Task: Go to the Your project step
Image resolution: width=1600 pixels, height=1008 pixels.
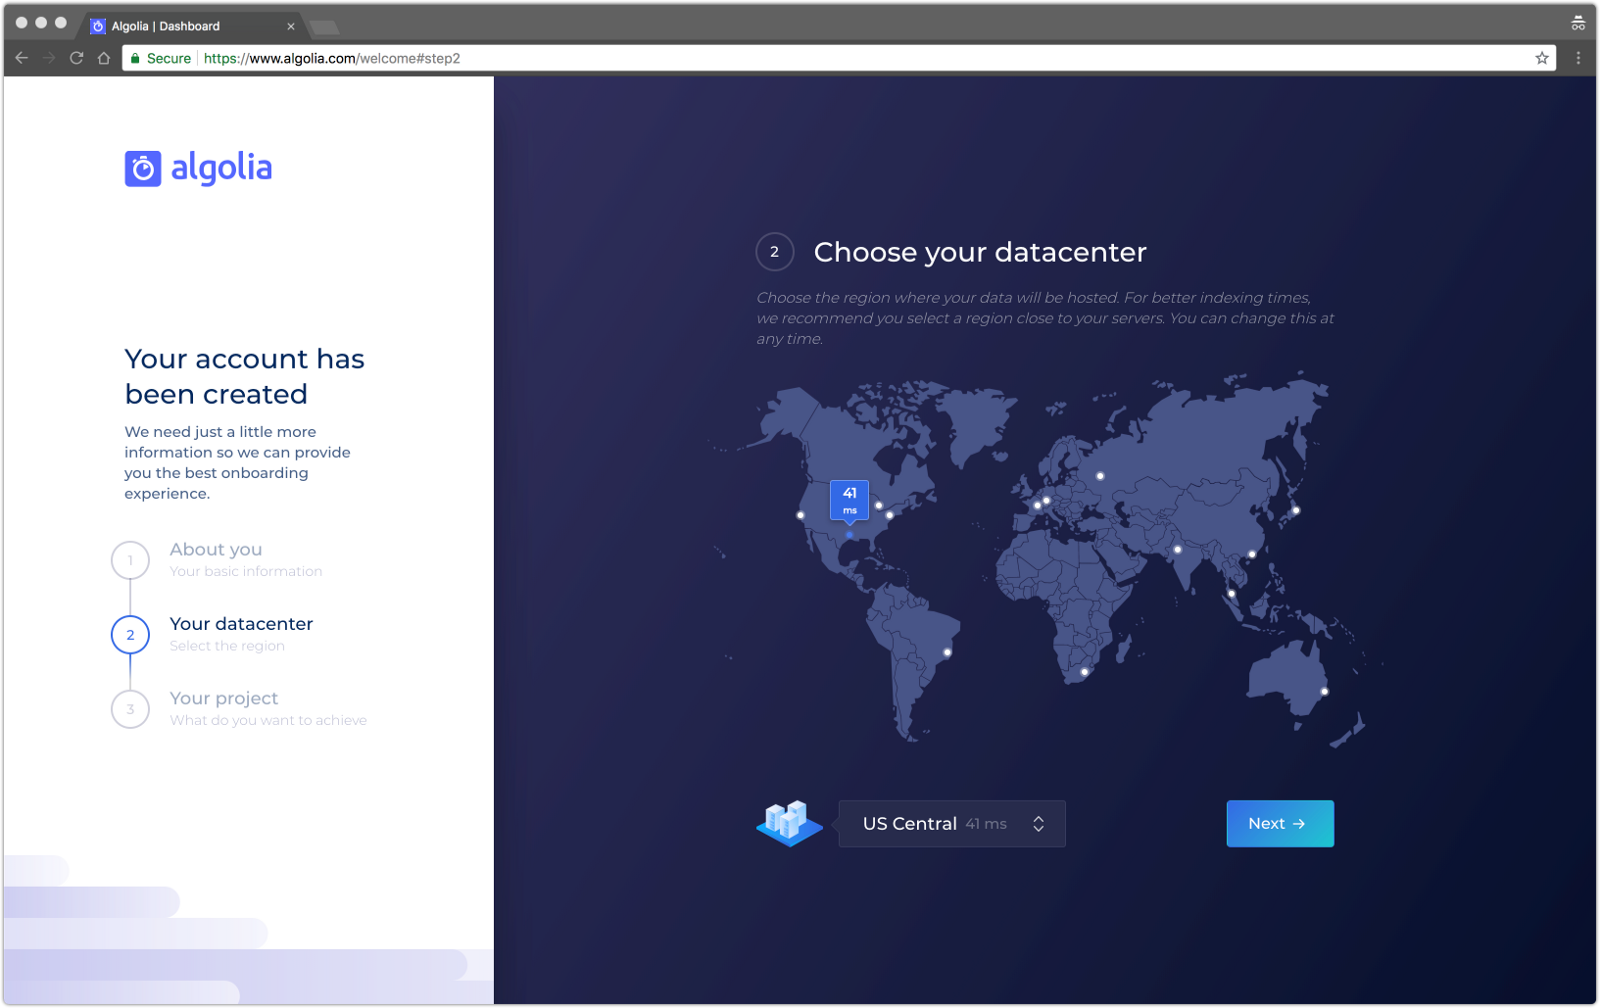Action: pyautogui.click(x=224, y=698)
